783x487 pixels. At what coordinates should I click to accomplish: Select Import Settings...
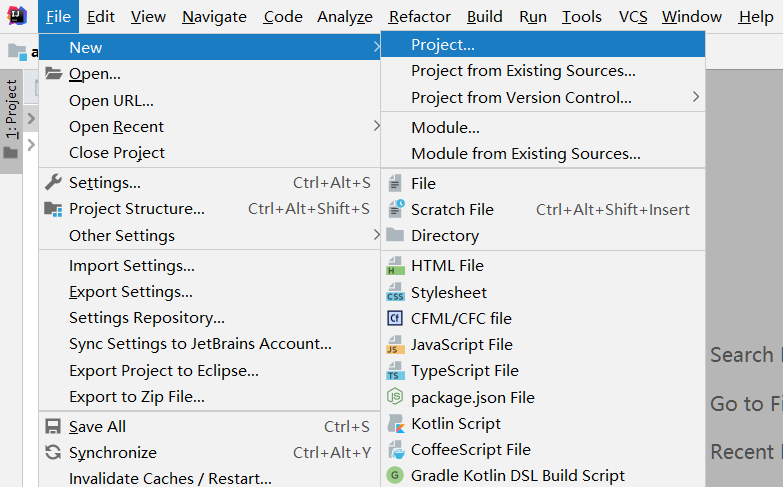(x=210, y=266)
